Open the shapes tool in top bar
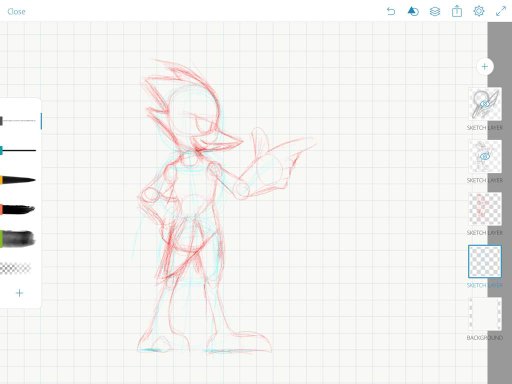Screen dimensions: 512x384 pos(413,11)
